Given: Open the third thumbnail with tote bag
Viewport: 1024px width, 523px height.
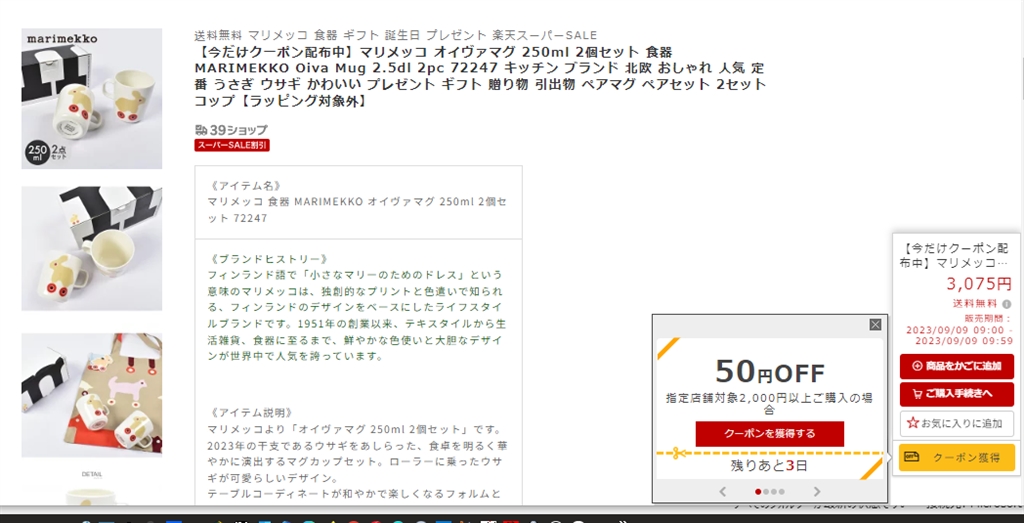Looking at the screenshot, I should (91, 396).
